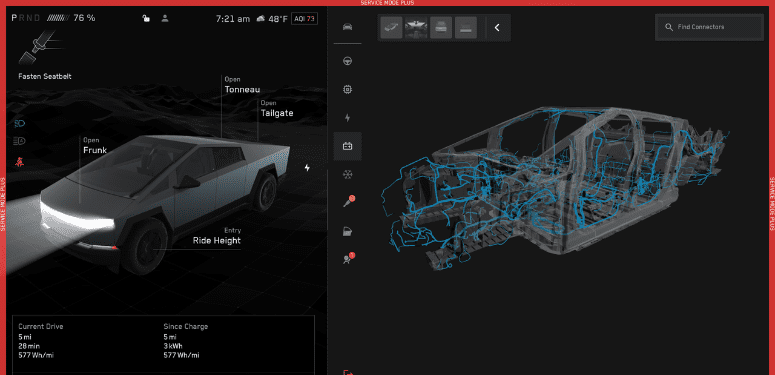Tap the weather cloud icon

click(260, 19)
